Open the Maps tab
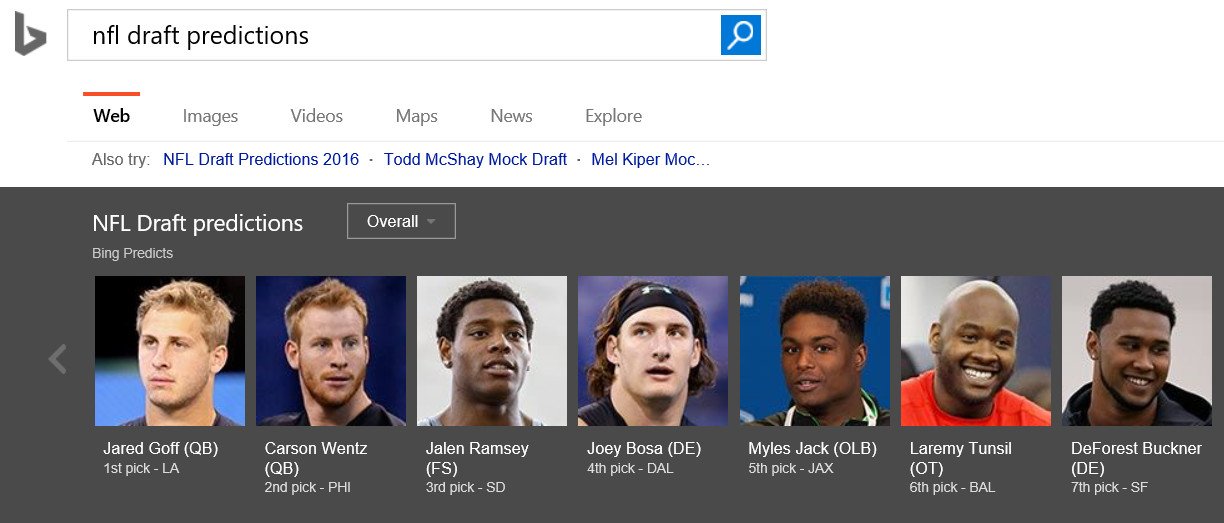This screenshot has height=523, width=1224. [417, 116]
